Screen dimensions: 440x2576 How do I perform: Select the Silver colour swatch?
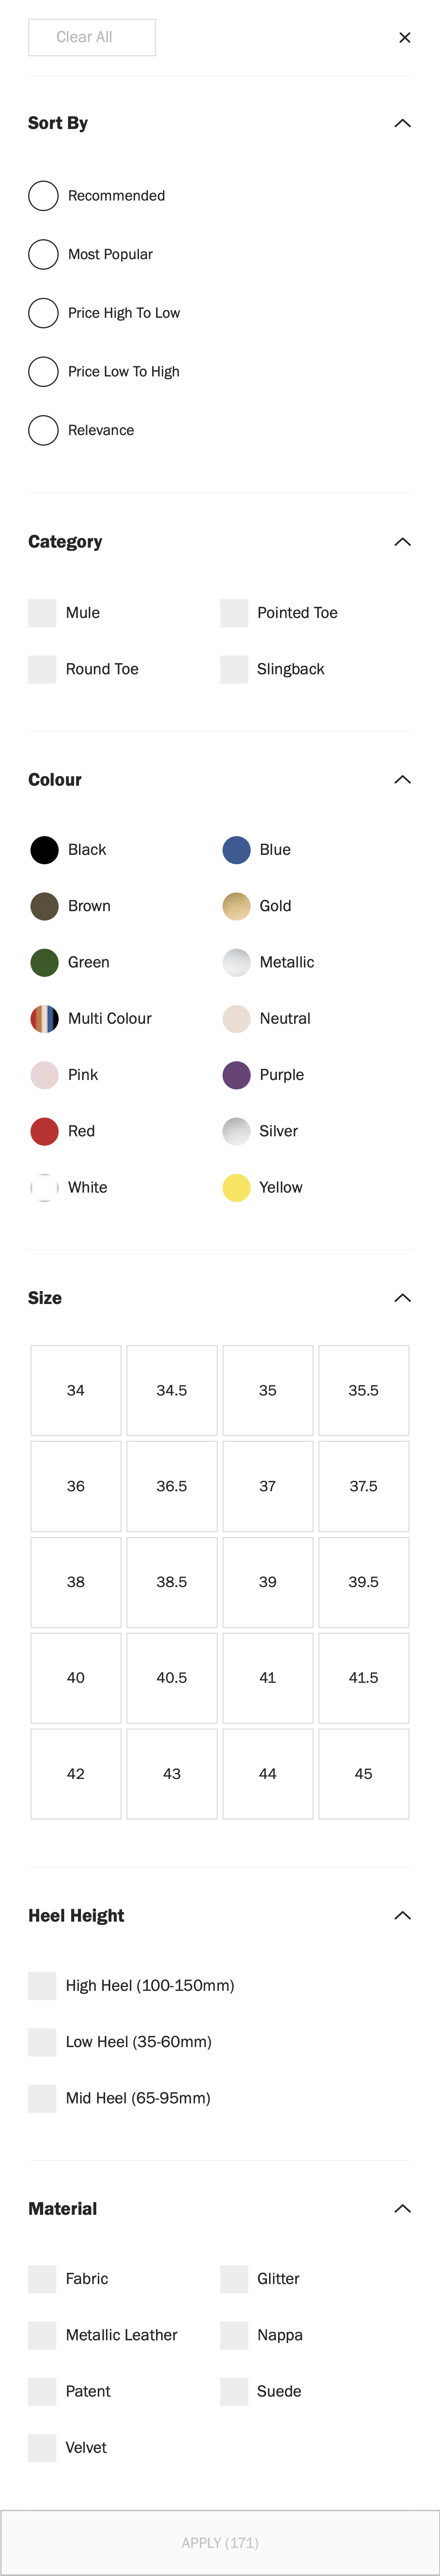[x=236, y=1131]
